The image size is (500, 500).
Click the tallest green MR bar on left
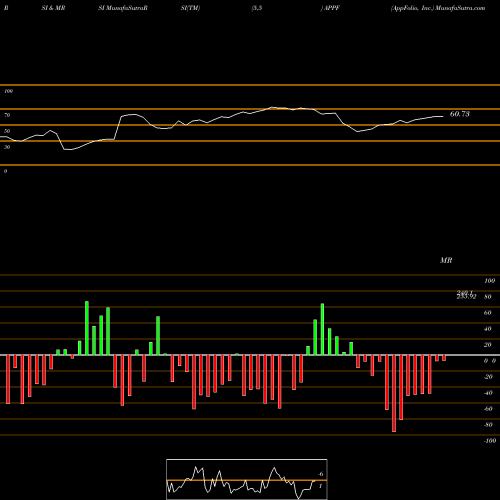87,328
